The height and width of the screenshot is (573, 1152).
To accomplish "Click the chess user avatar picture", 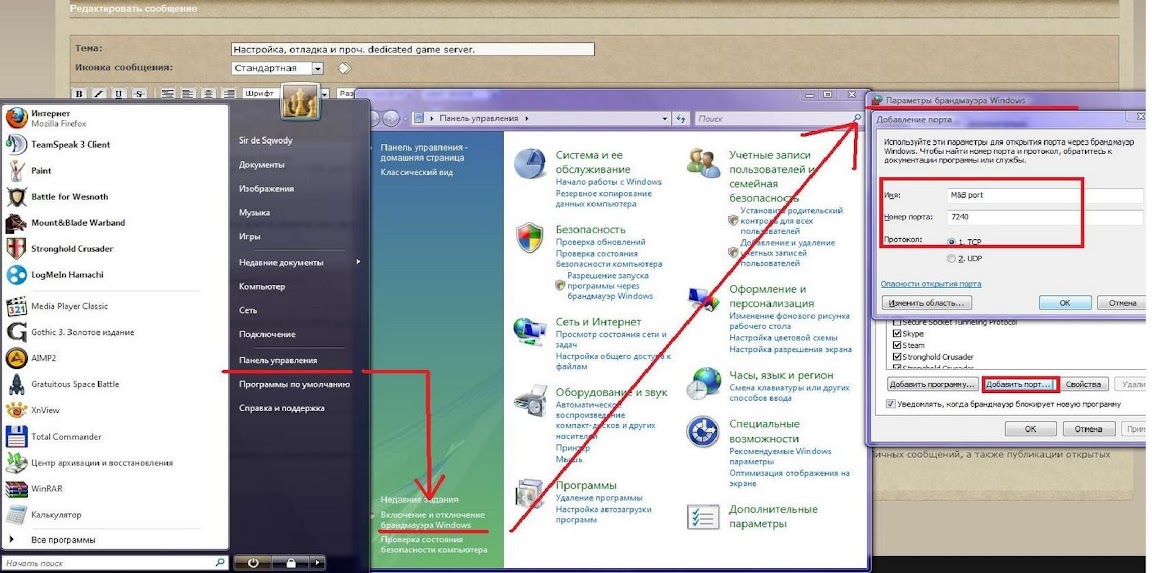I will click(300, 102).
